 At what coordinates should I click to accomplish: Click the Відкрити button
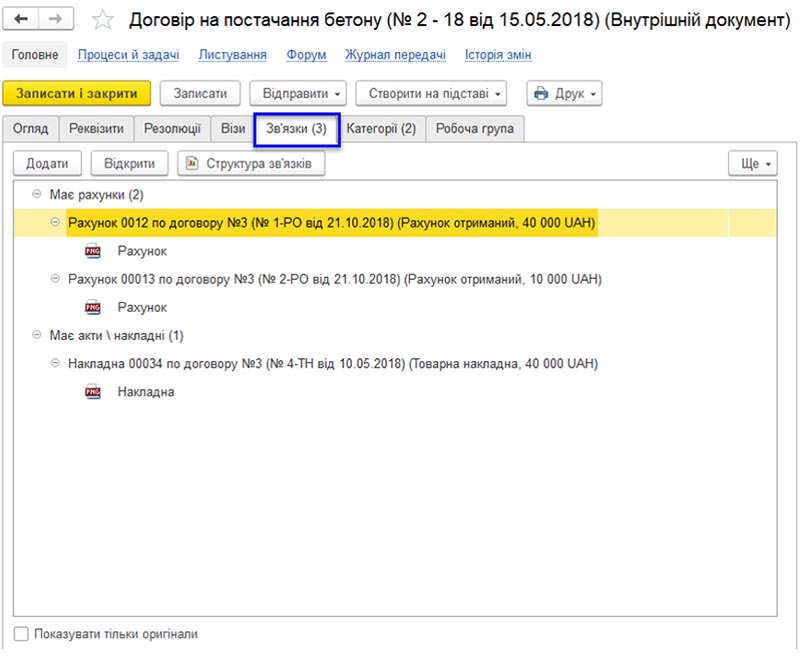[x=129, y=163]
